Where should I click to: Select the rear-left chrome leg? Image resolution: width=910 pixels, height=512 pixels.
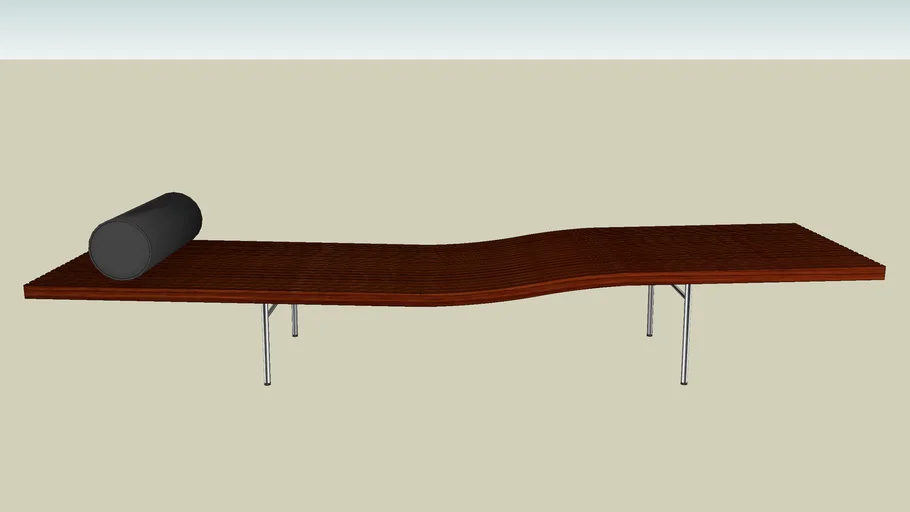point(294,320)
